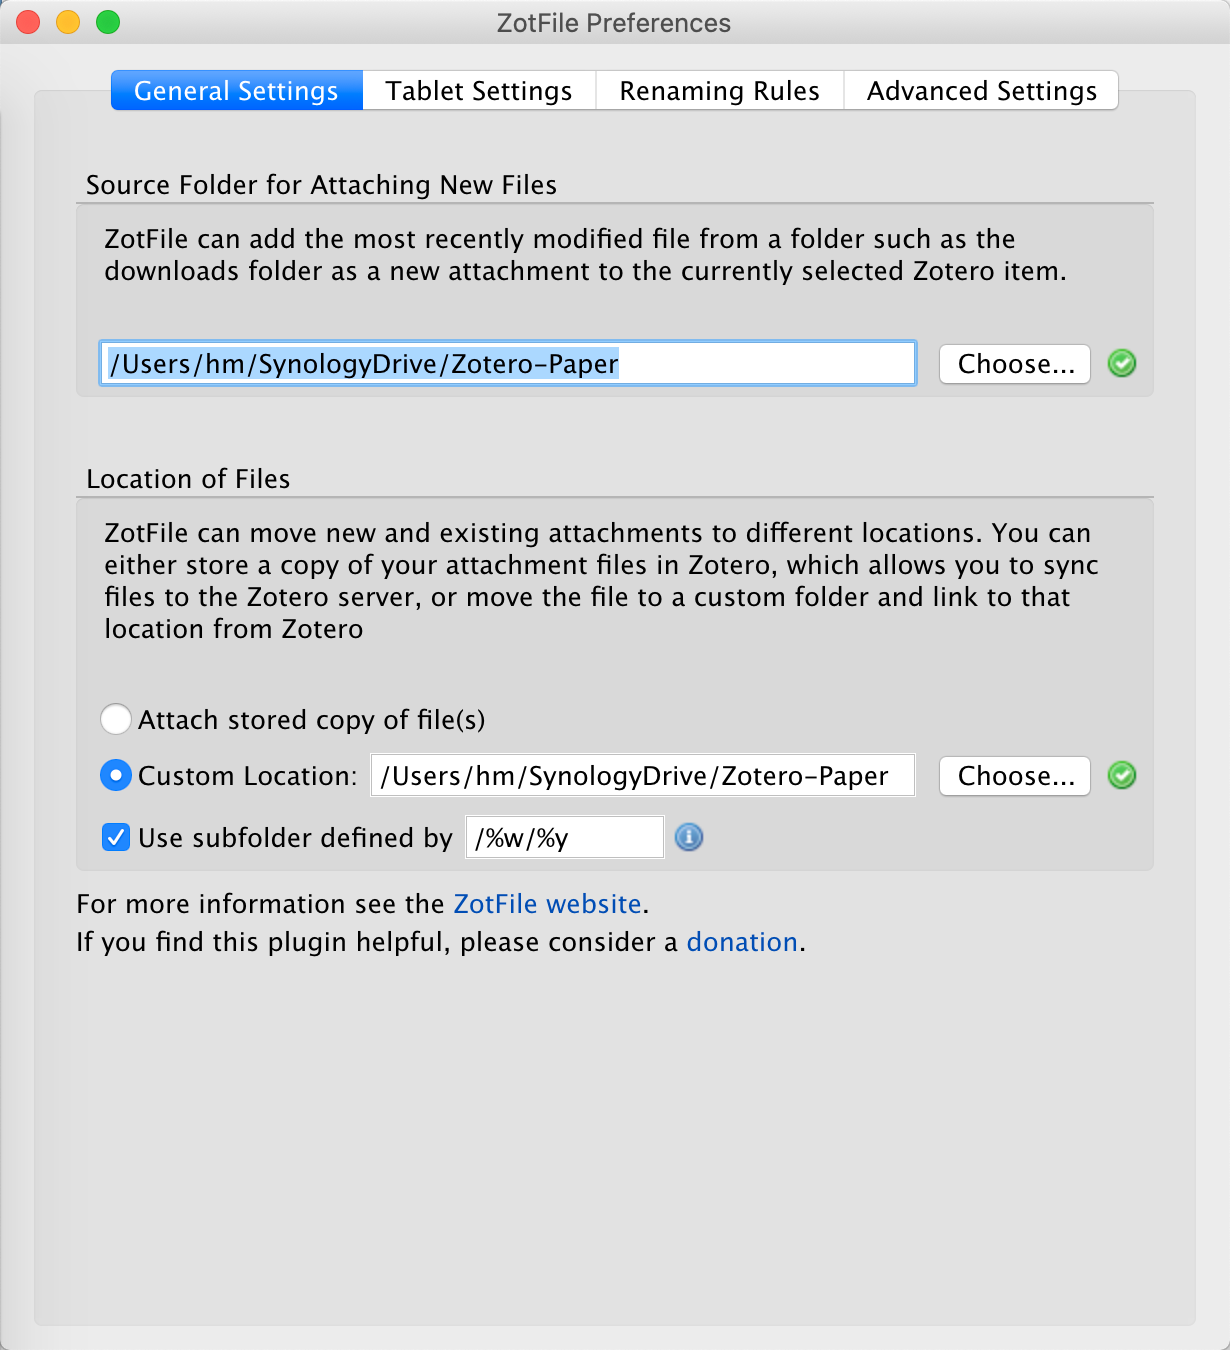Screen dimensions: 1230x1350
Task: Go to the Advanced Settings tab
Action: point(982,91)
